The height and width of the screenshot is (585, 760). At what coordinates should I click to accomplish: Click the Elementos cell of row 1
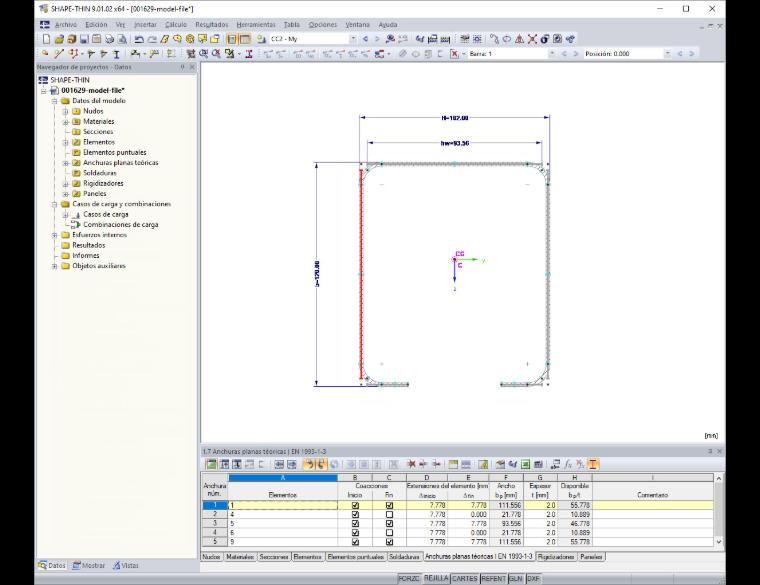[x=283, y=505]
